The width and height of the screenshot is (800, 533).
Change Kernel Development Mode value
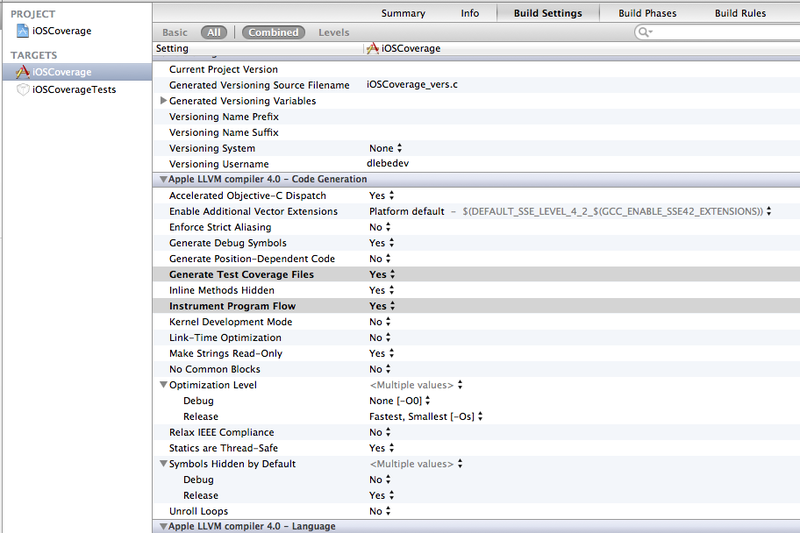380,322
